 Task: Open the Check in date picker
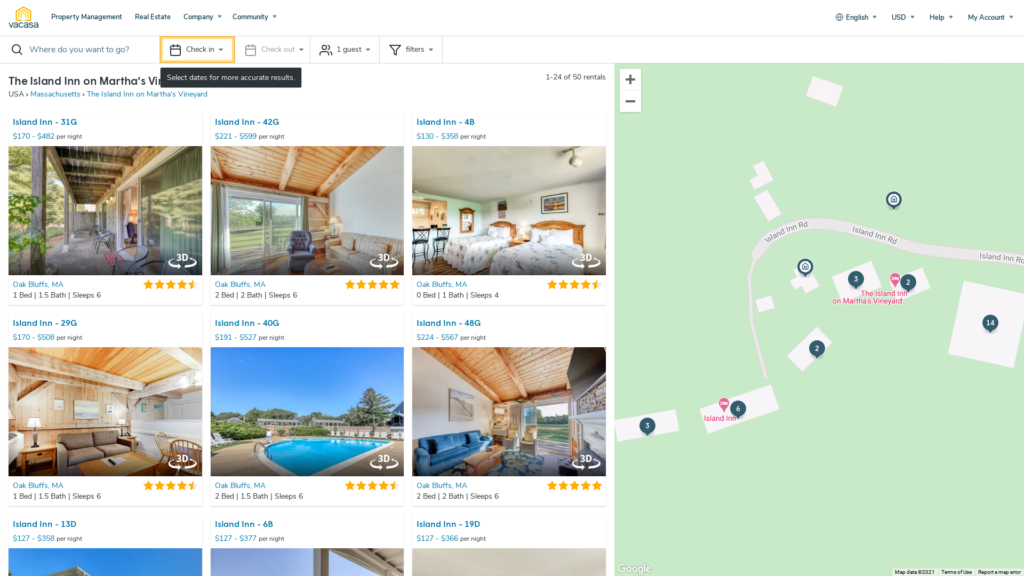[x=197, y=50]
